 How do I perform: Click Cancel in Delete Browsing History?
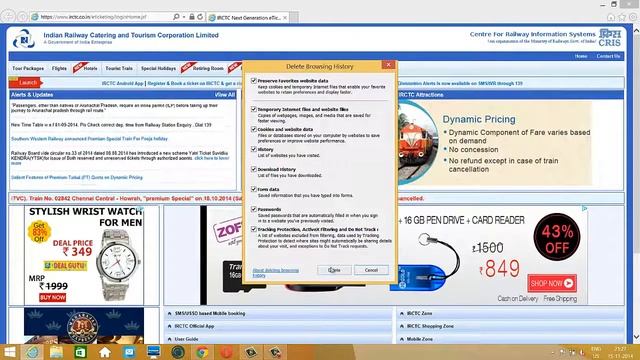[x=371, y=270]
